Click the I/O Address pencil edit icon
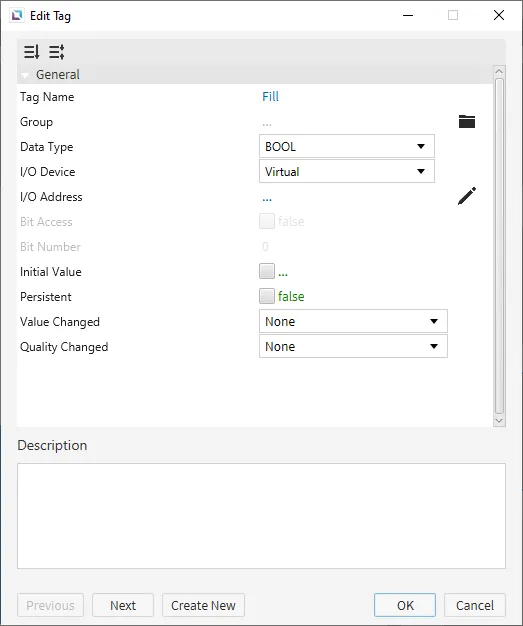The height and width of the screenshot is (626, 523). [x=467, y=196]
